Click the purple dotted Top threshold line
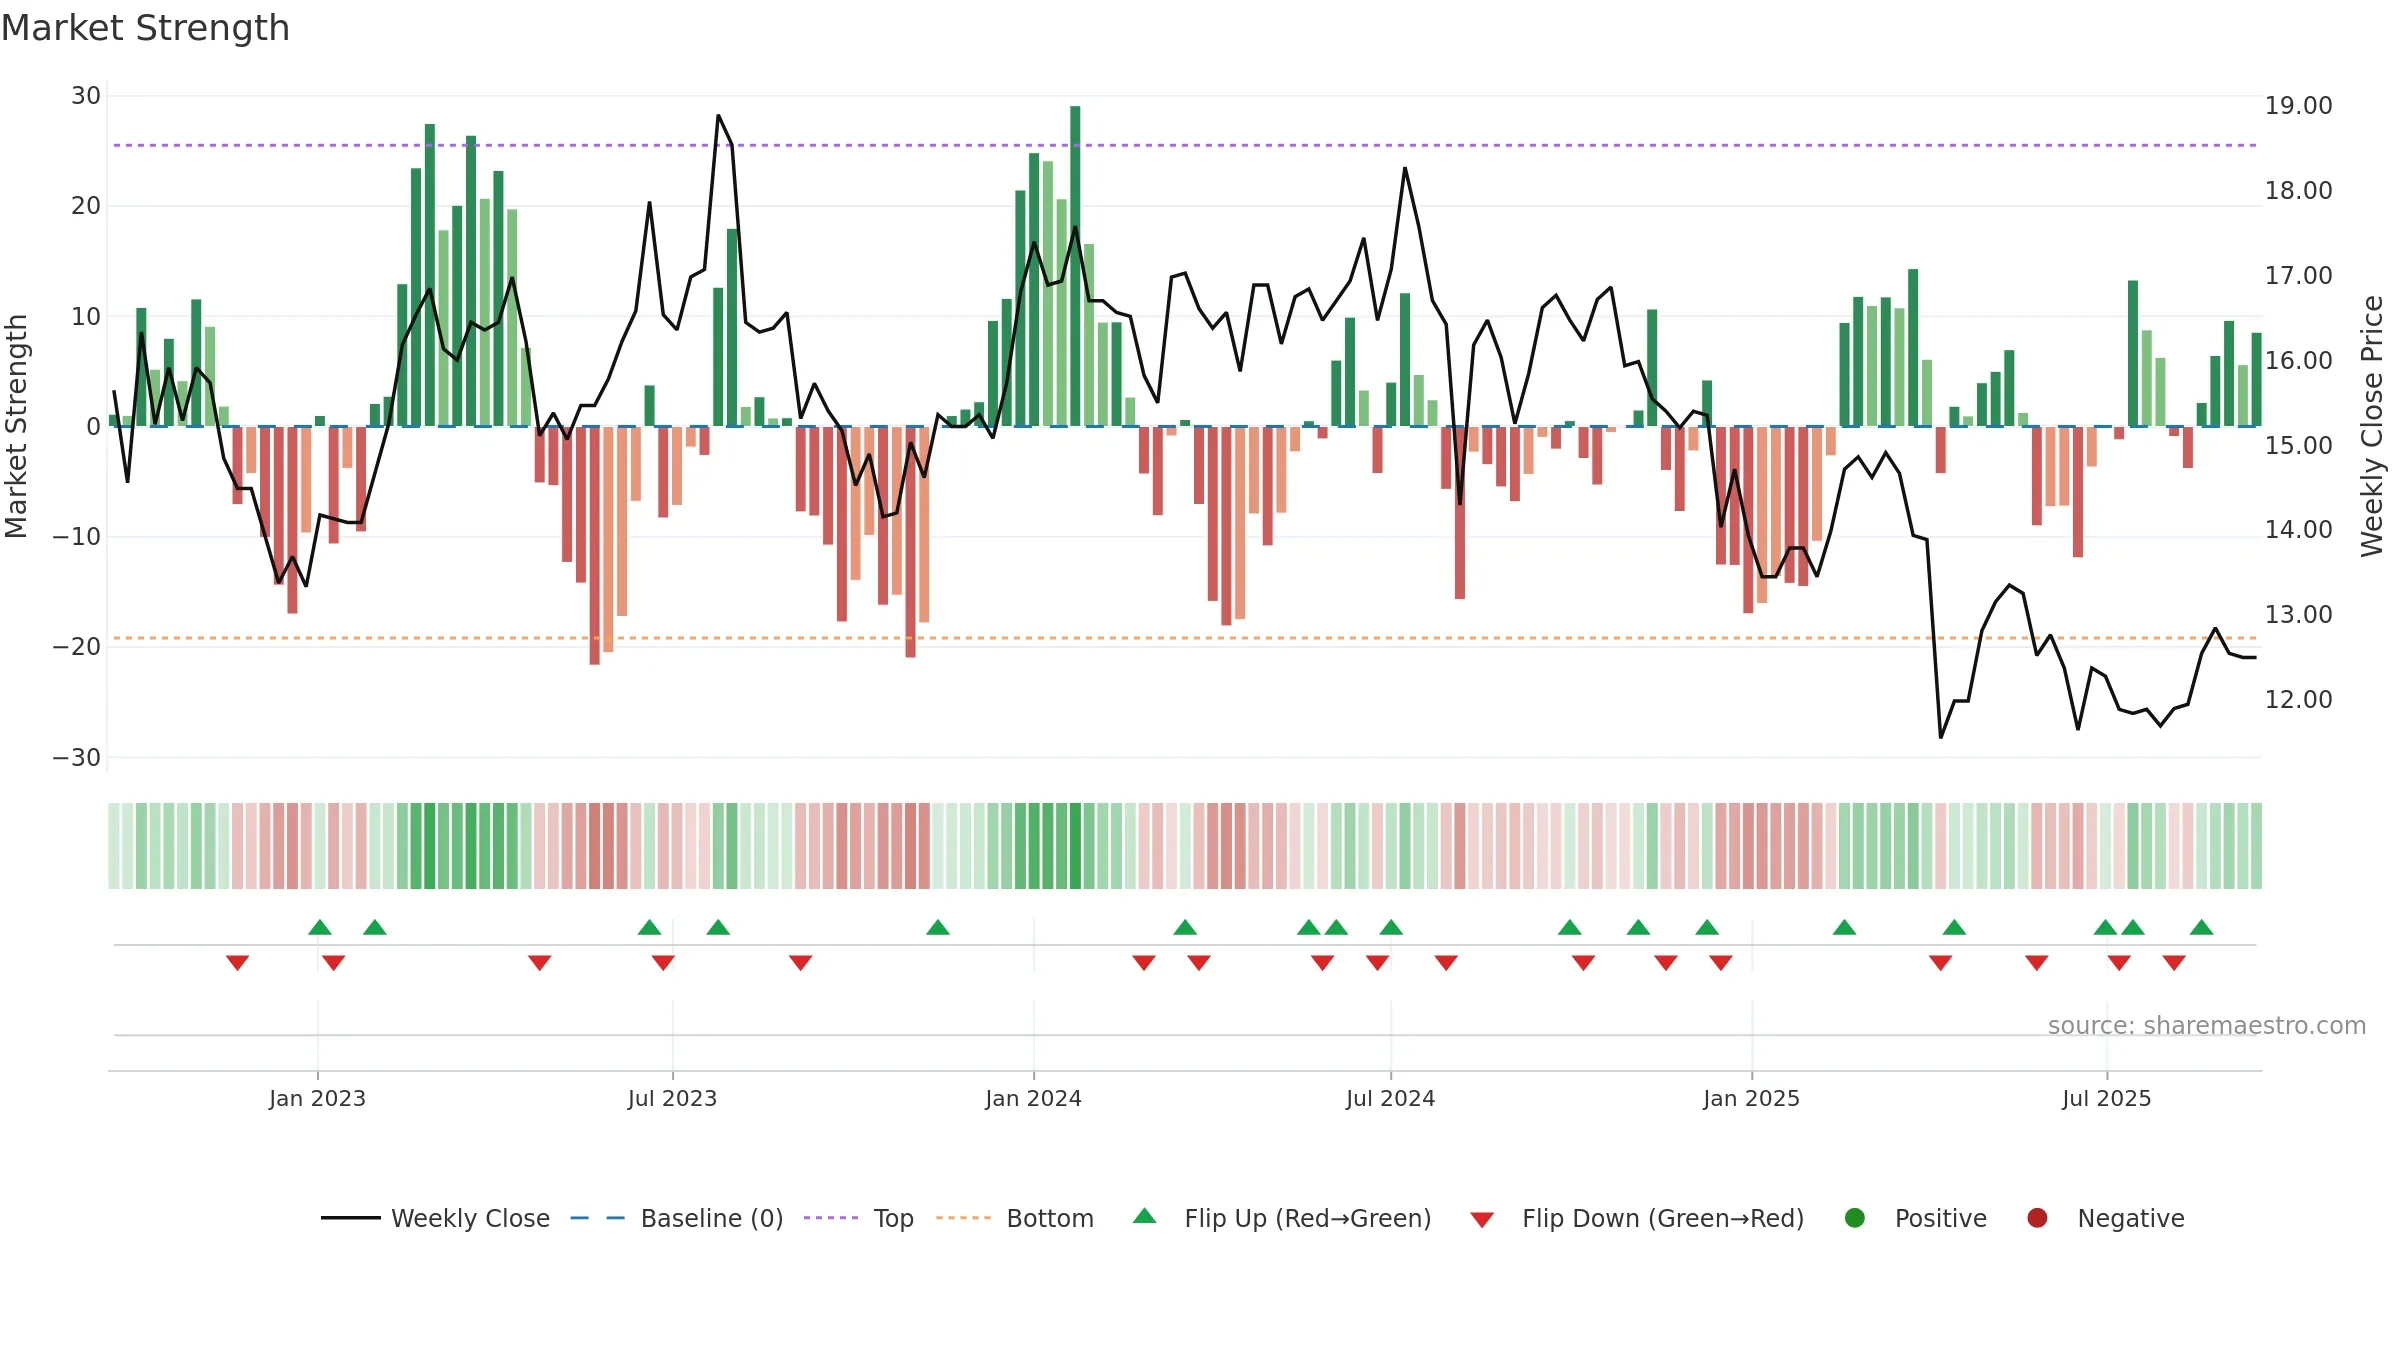 click(1185, 145)
